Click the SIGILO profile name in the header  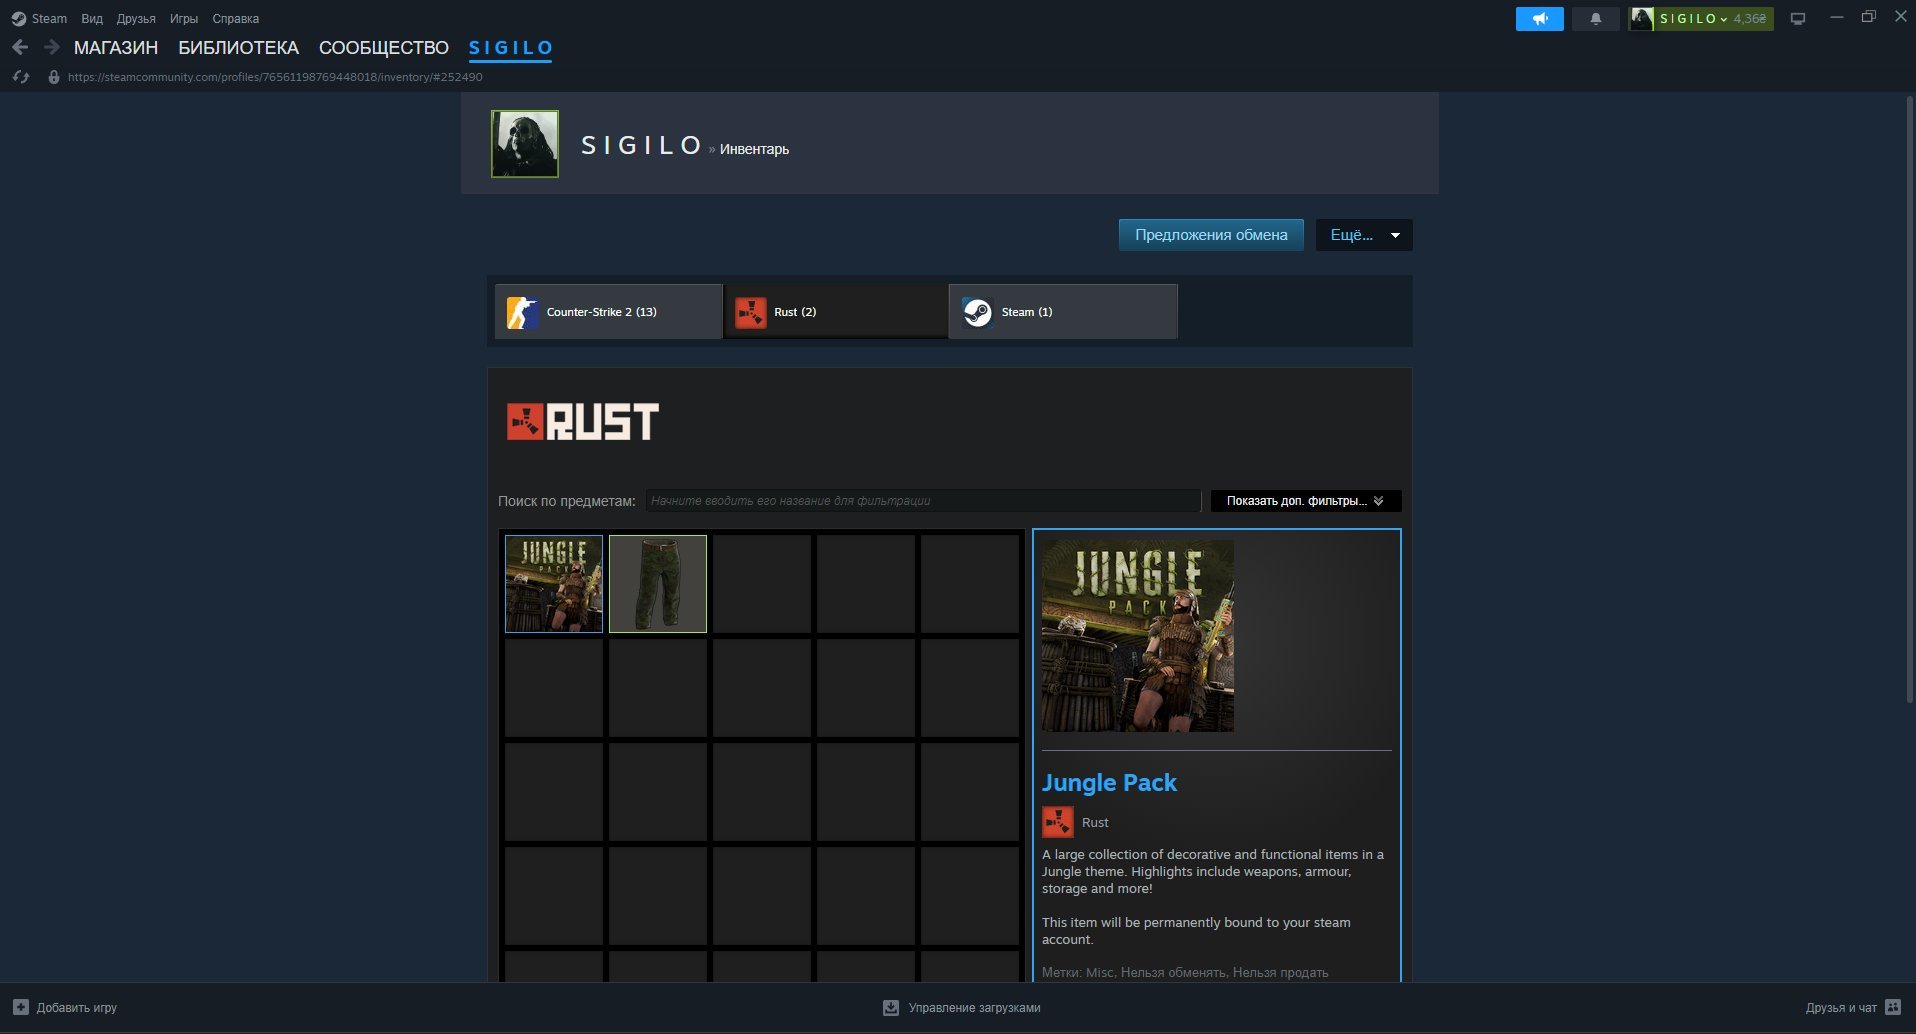click(x=641, y=146)
